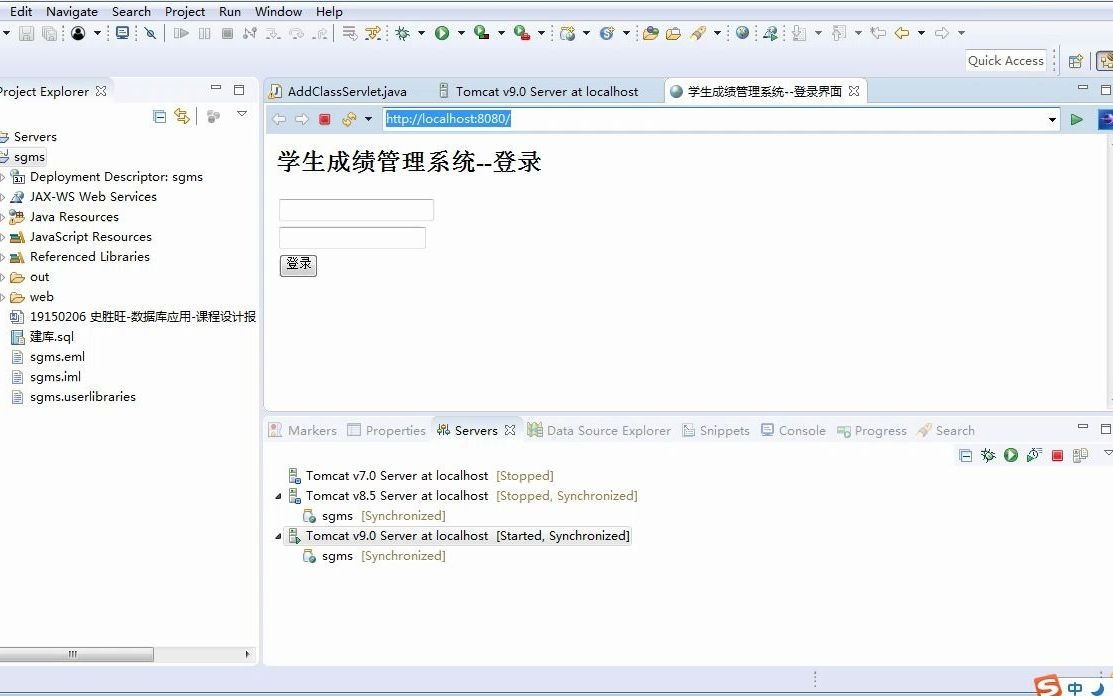Open the AddClassServlet.java editor tab

(339, 92)
